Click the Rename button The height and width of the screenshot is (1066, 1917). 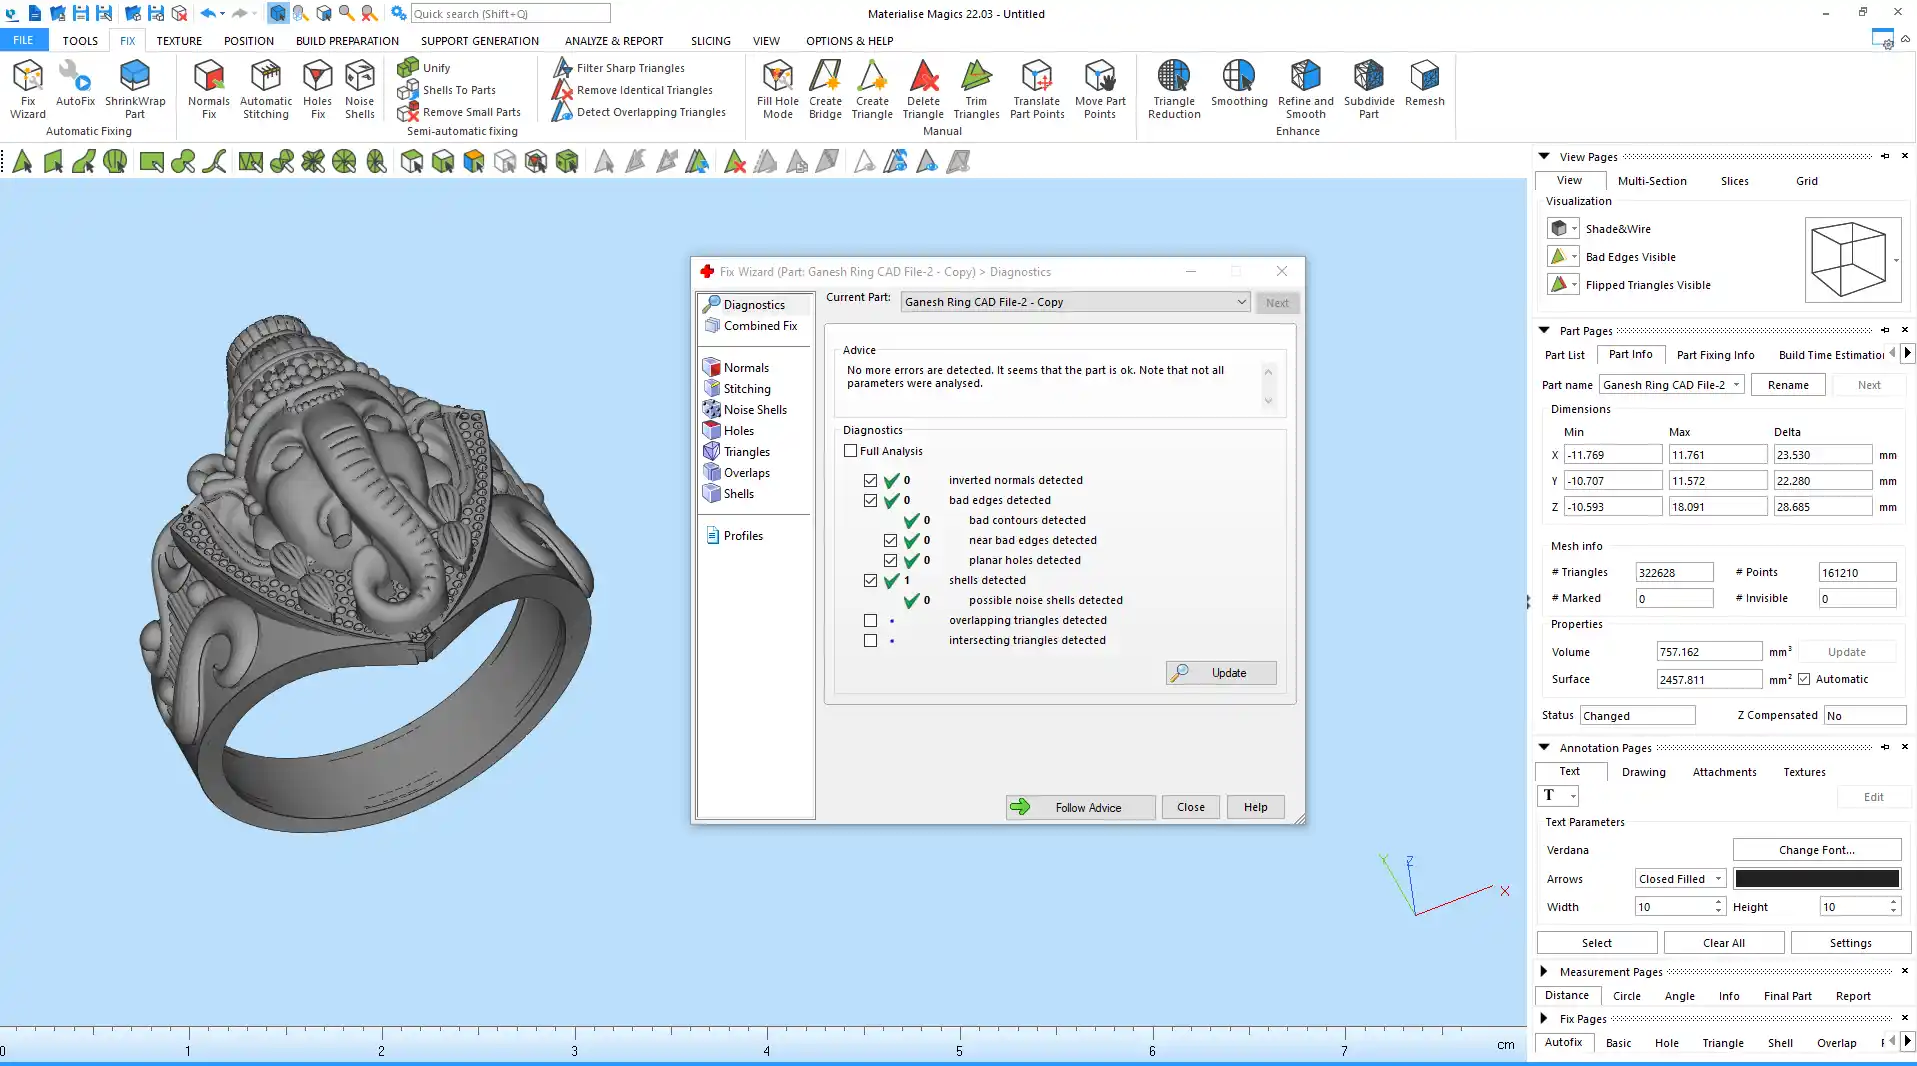click(x=1788, y=385)
